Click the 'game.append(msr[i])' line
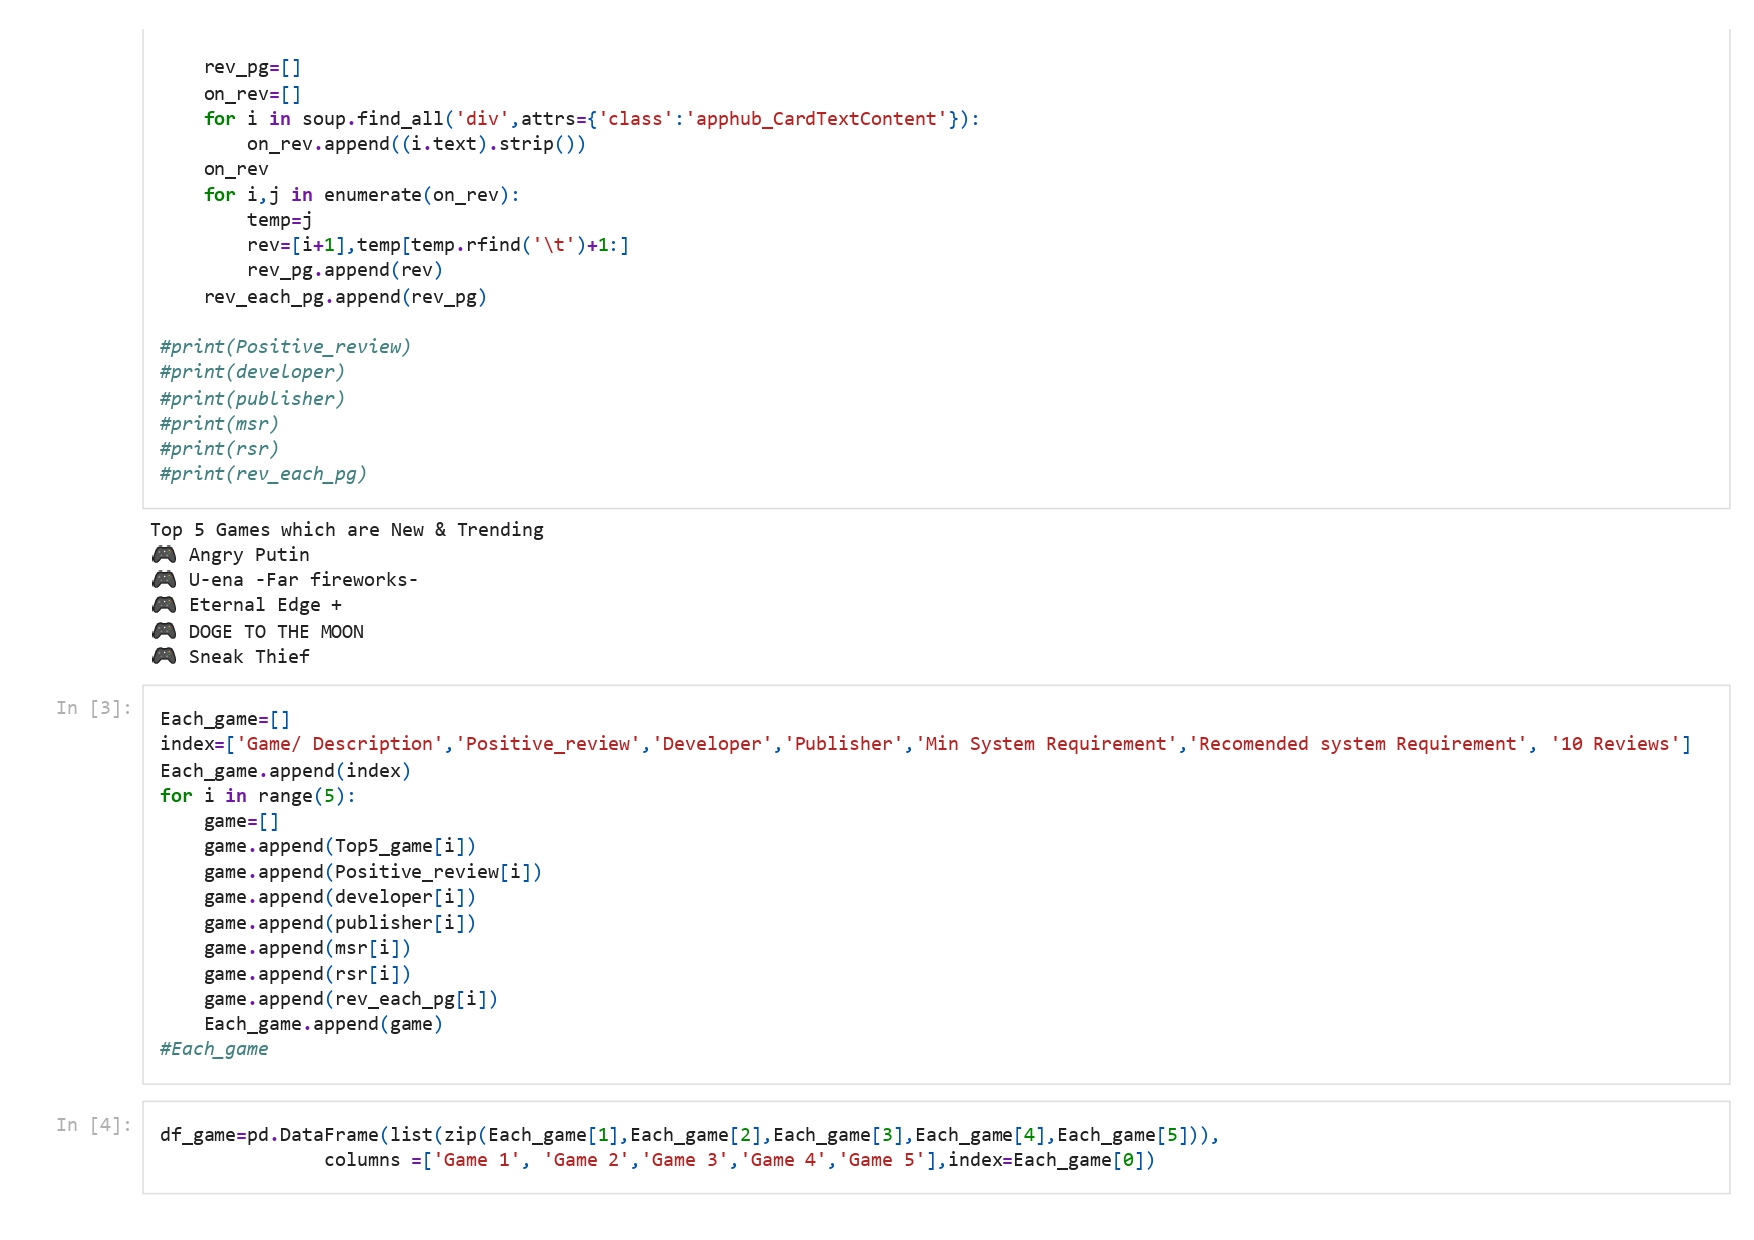 click(x=307, y=948)
